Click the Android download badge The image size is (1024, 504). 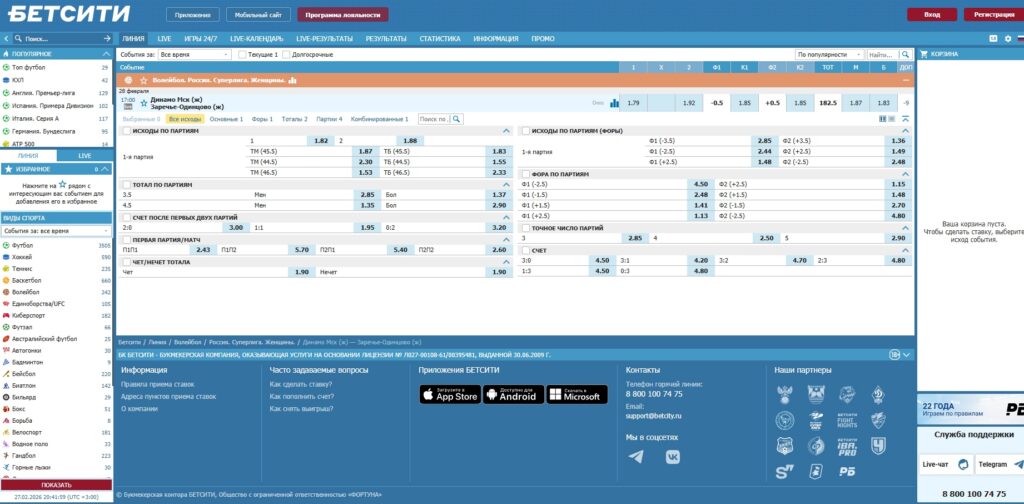[513, 394]
